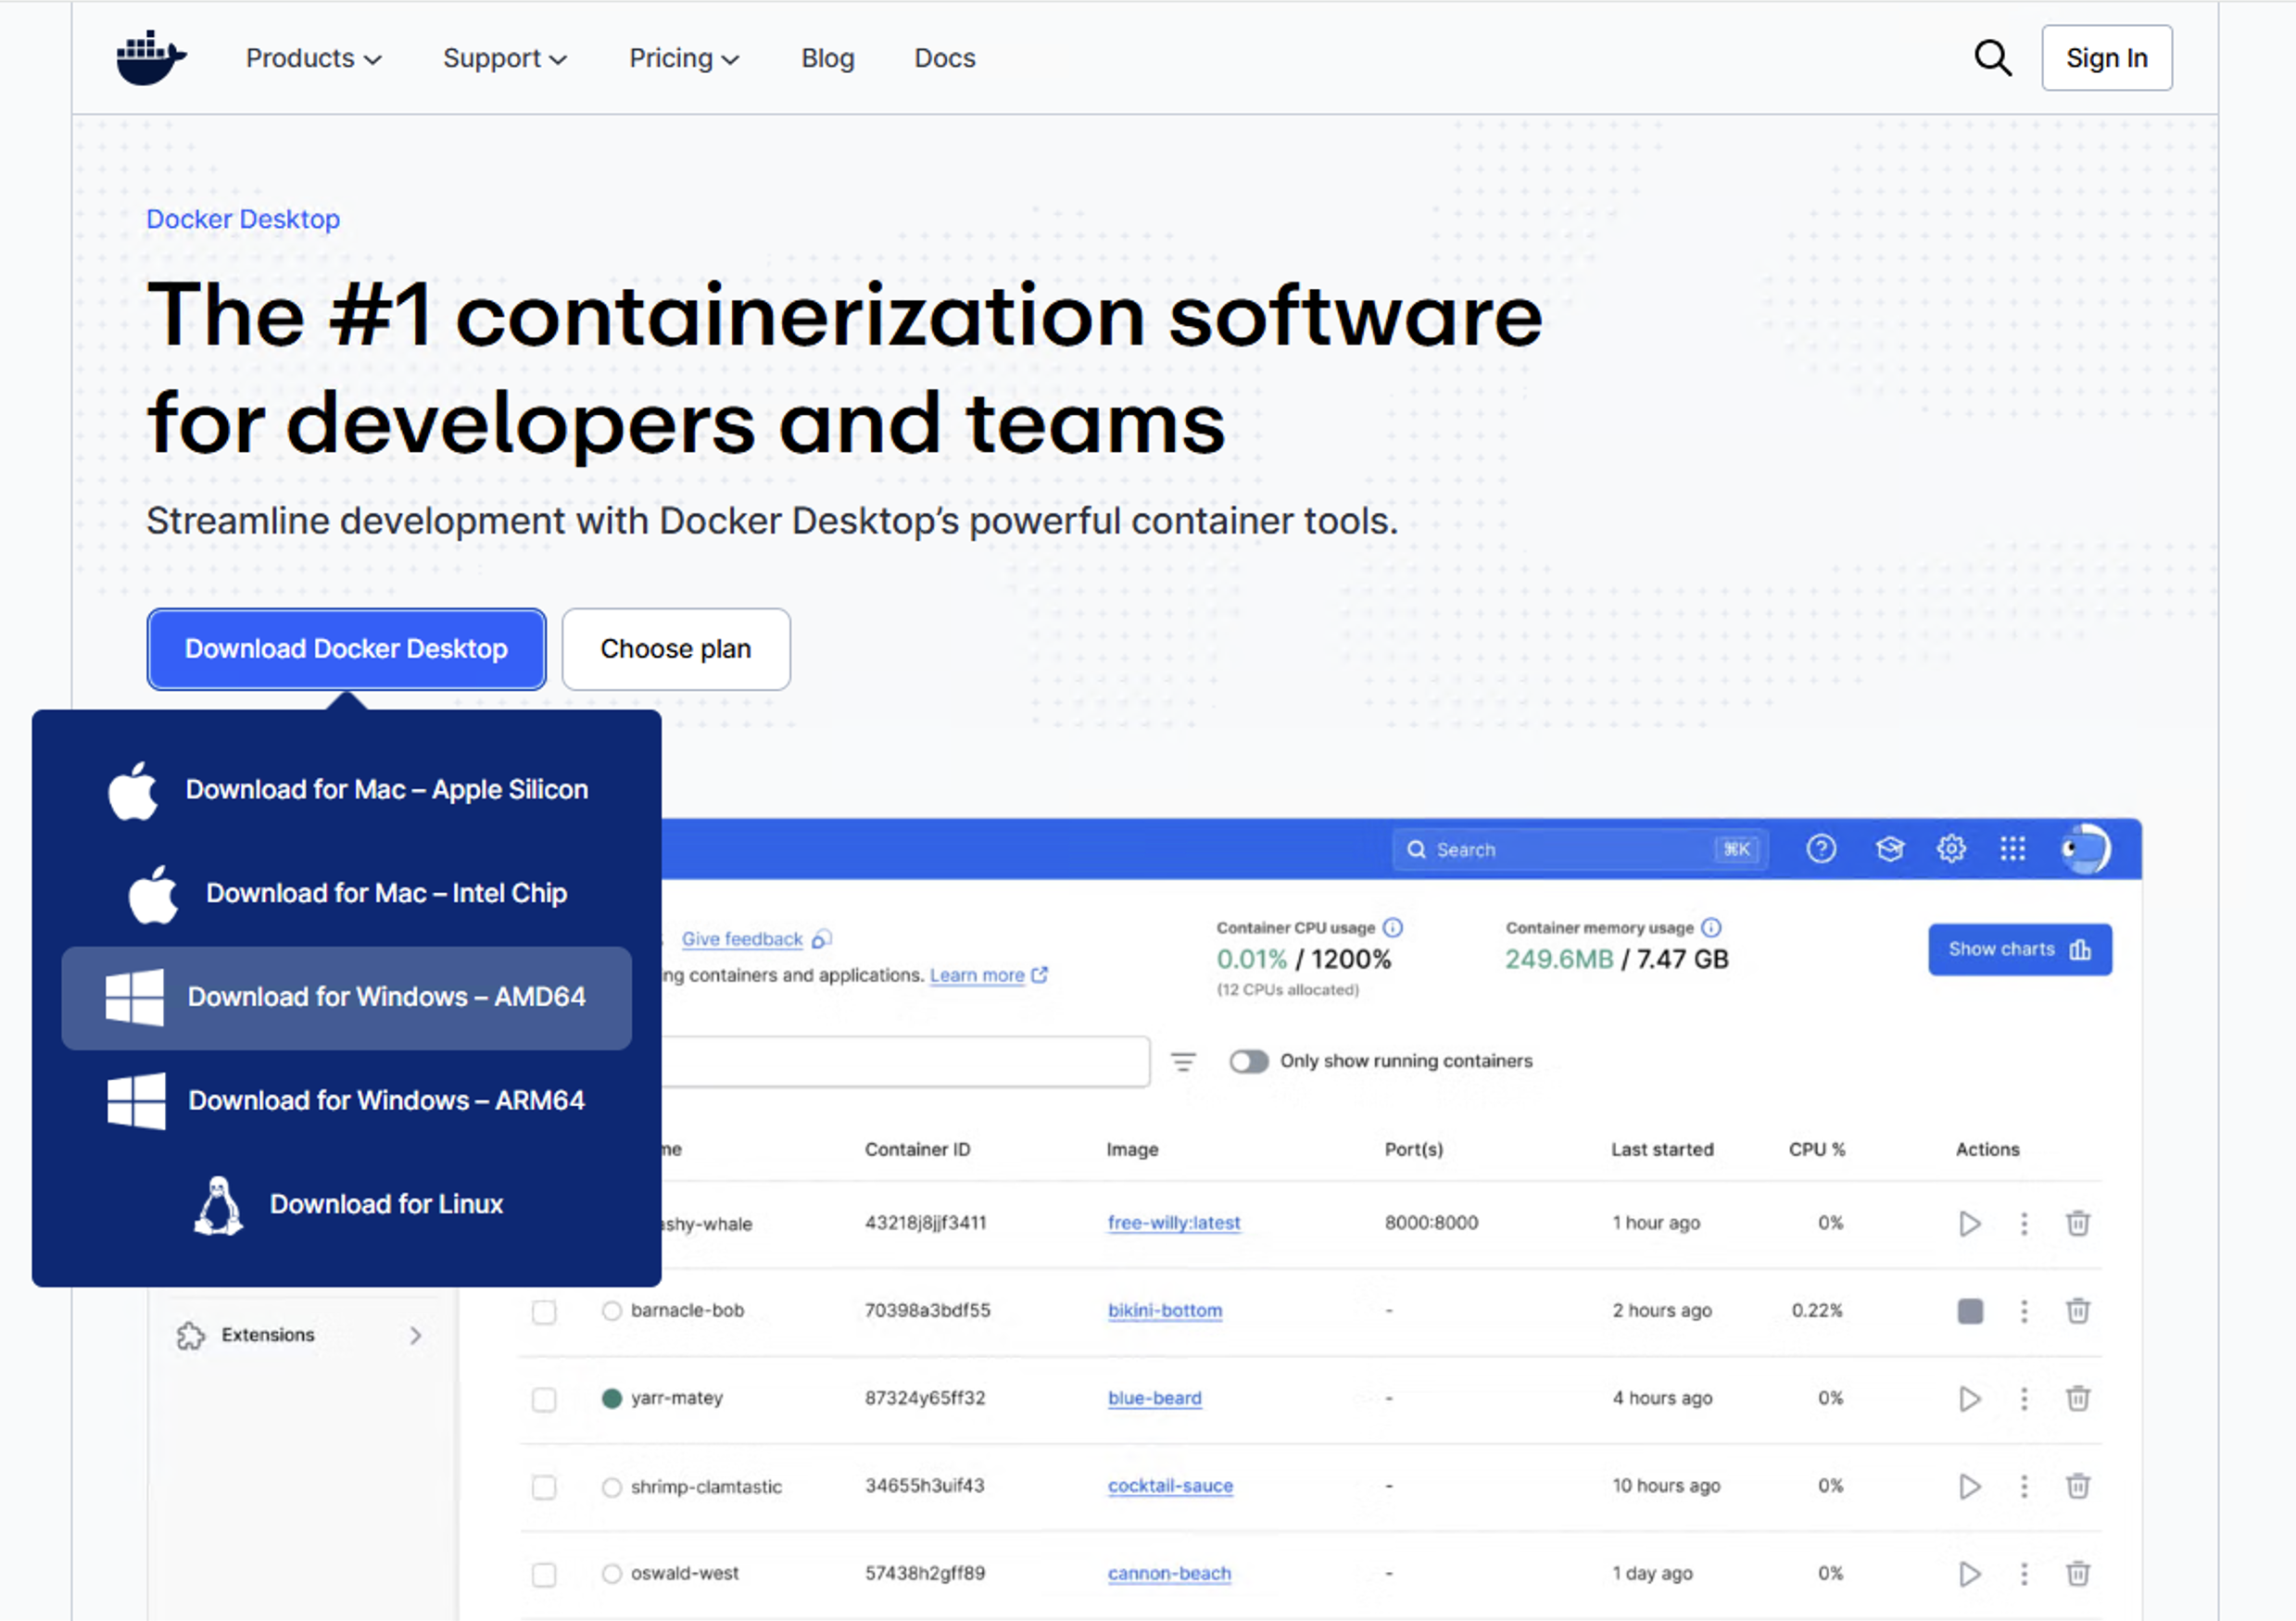Click the Docker whale logo
Viewport: 2296px width, 1621px height.
(151, 58)
